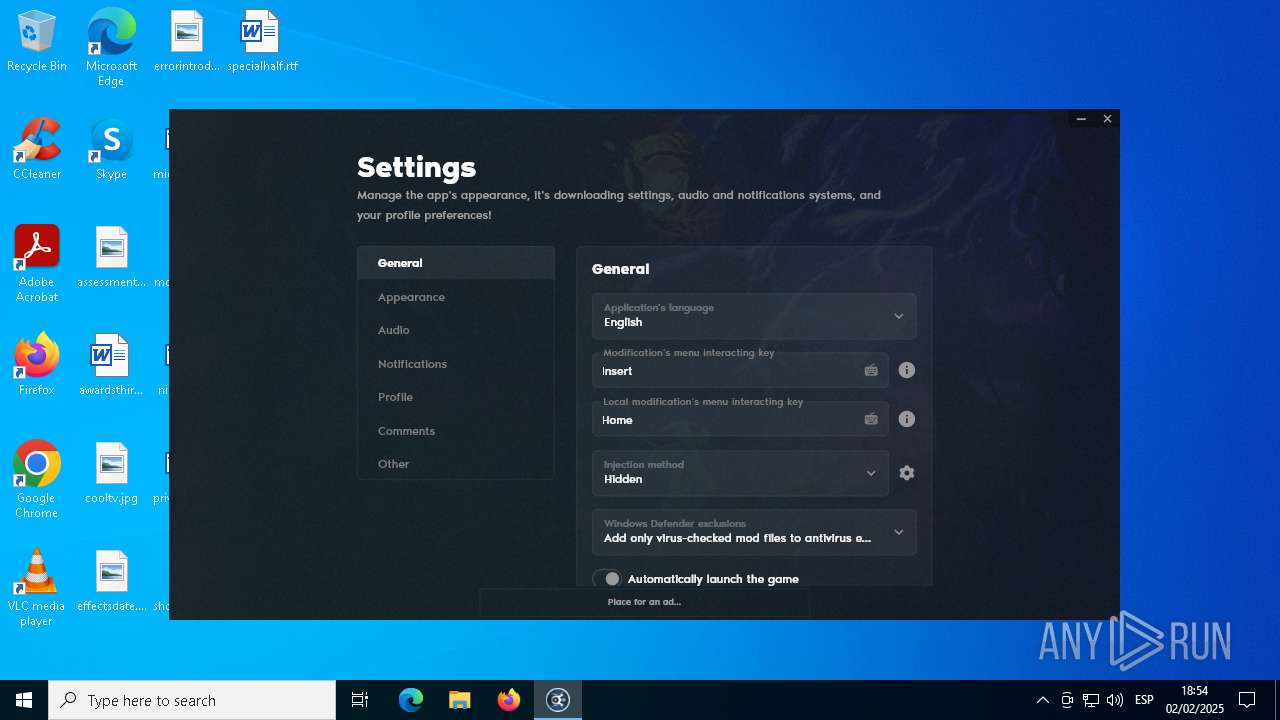Click the taskbar search box
Image resolution: width=1280 pixels, height=720 pixels.
point(192,700)
